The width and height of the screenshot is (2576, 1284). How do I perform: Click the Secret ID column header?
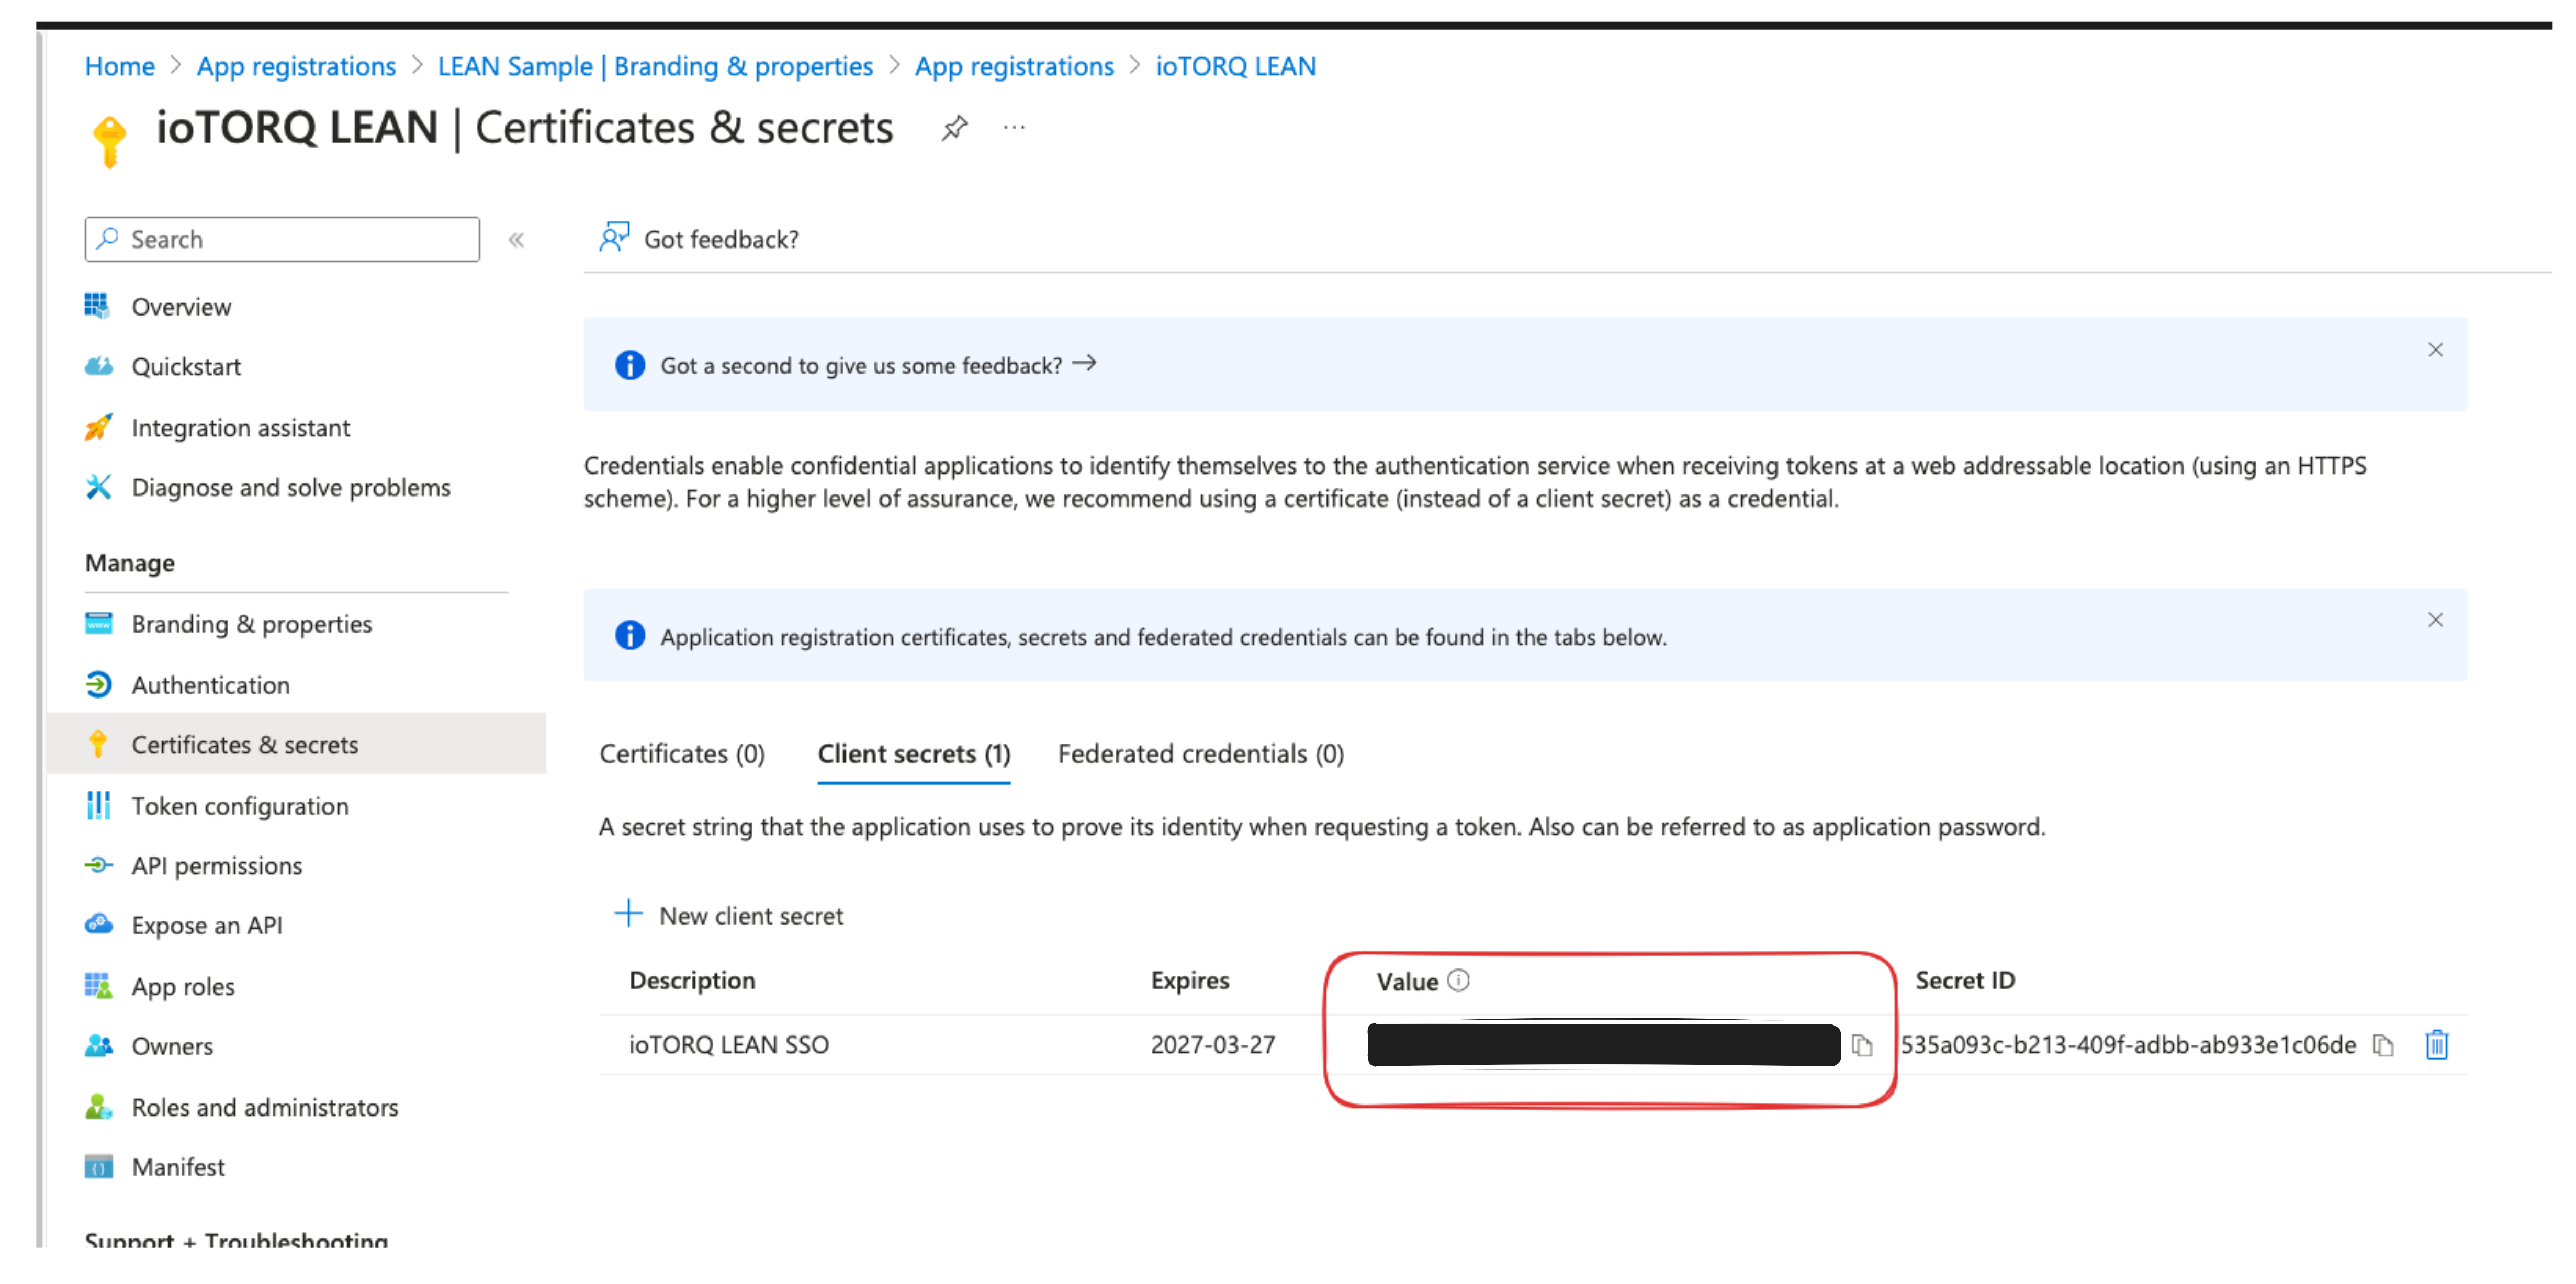pyautogui.click(x=1965, y=981)
